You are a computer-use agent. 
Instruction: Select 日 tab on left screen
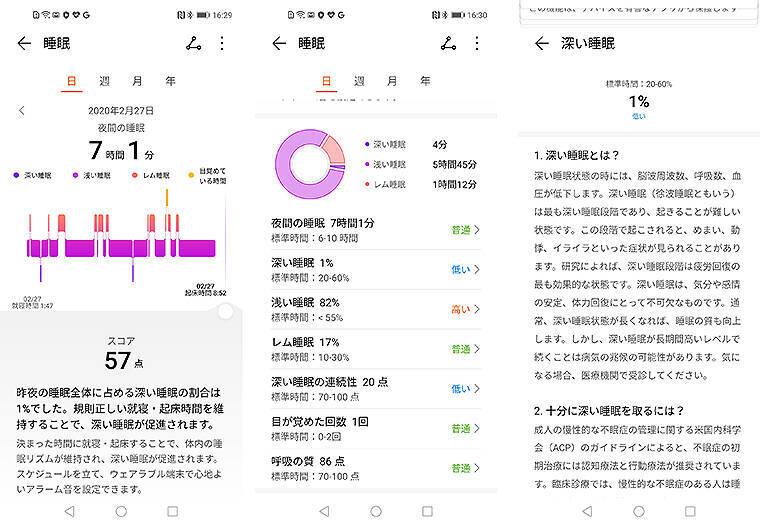72,81
